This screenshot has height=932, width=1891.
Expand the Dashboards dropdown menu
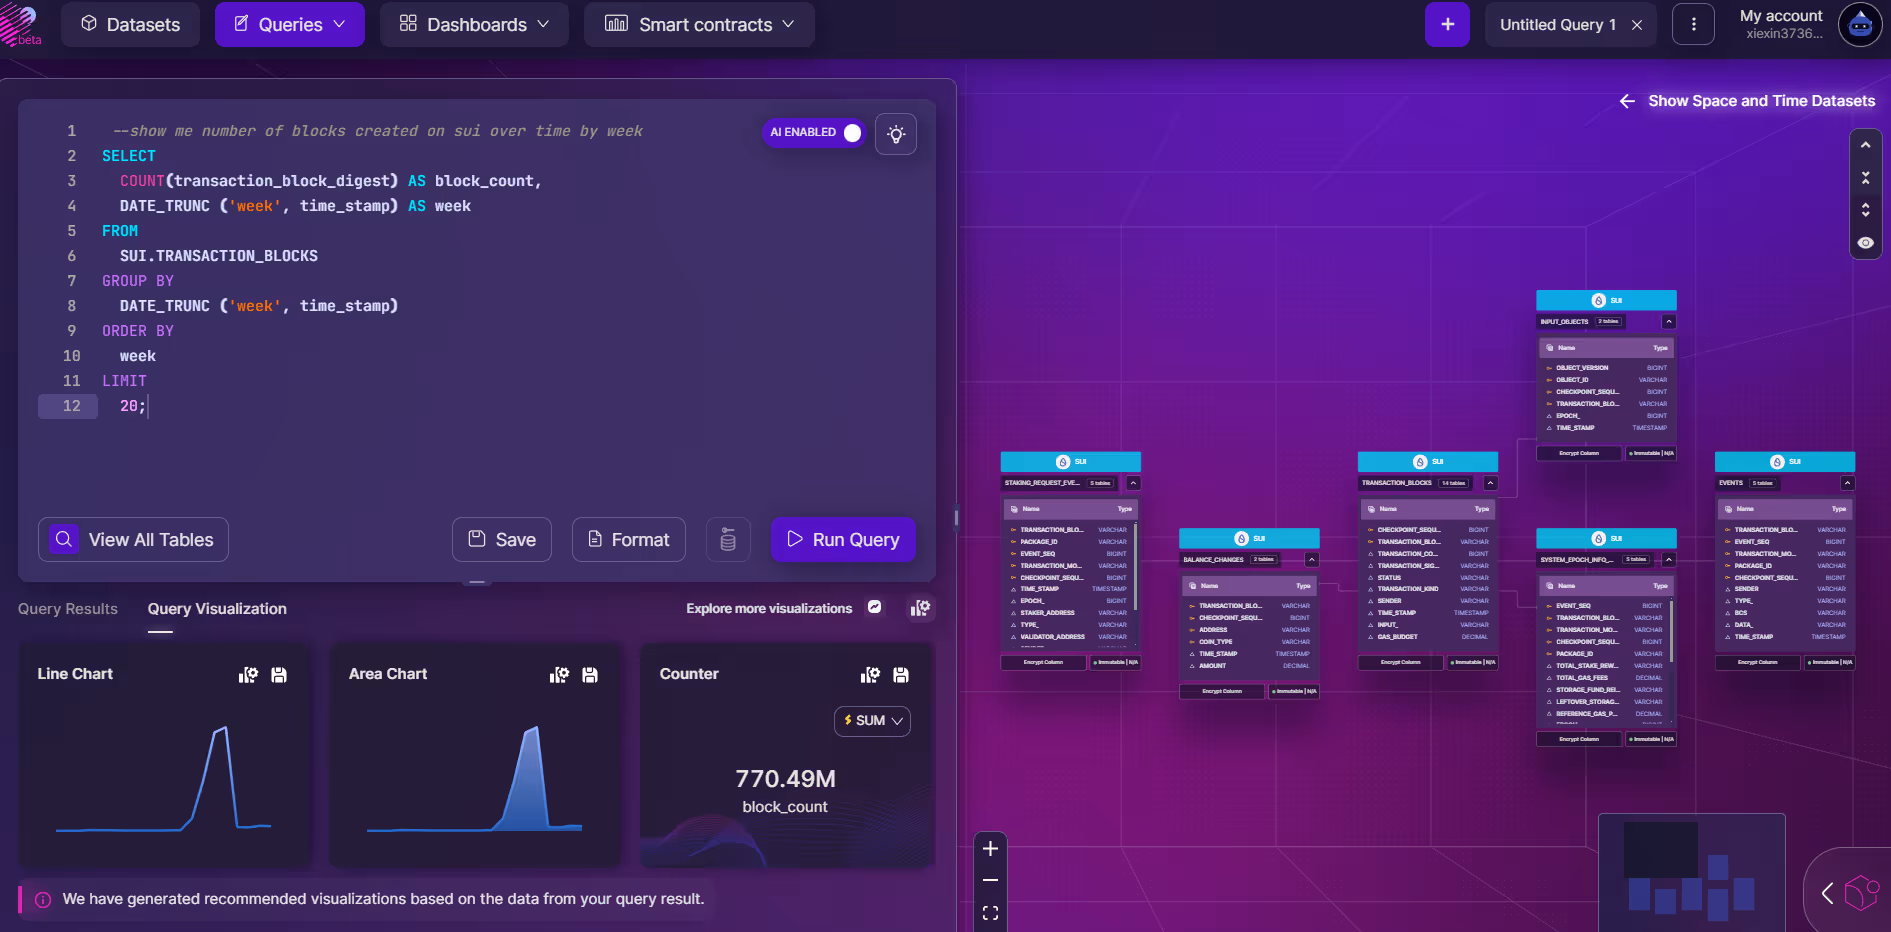coord(474,25)
